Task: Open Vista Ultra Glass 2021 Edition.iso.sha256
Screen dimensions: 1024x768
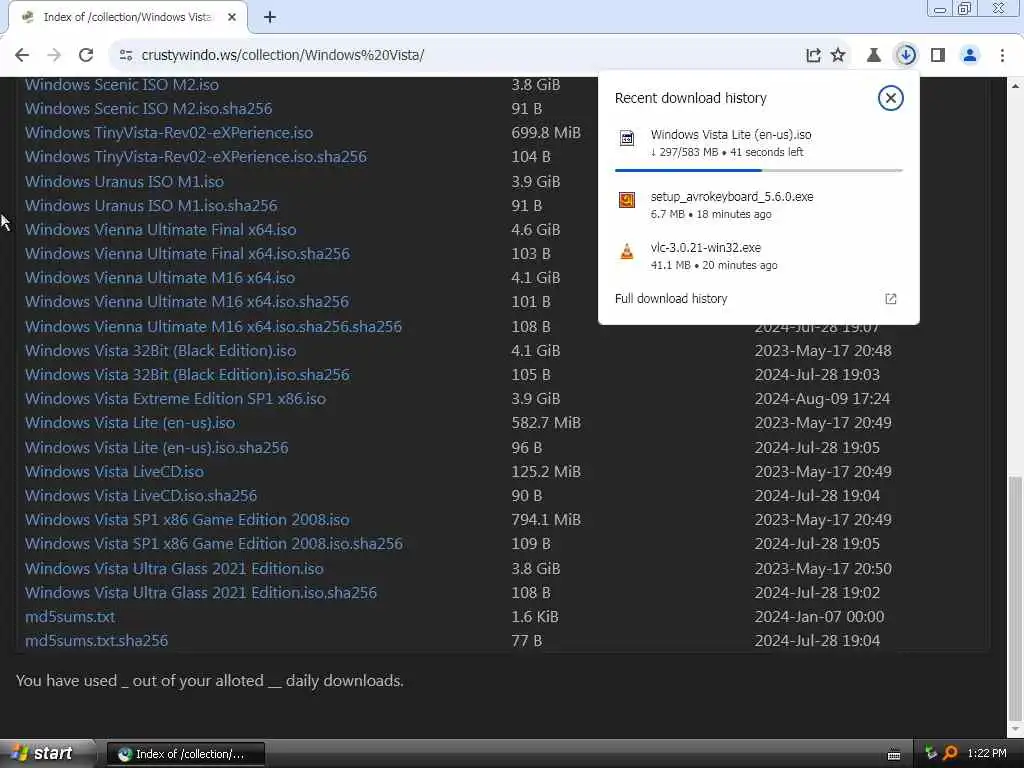Action: (x=201, y=593)
